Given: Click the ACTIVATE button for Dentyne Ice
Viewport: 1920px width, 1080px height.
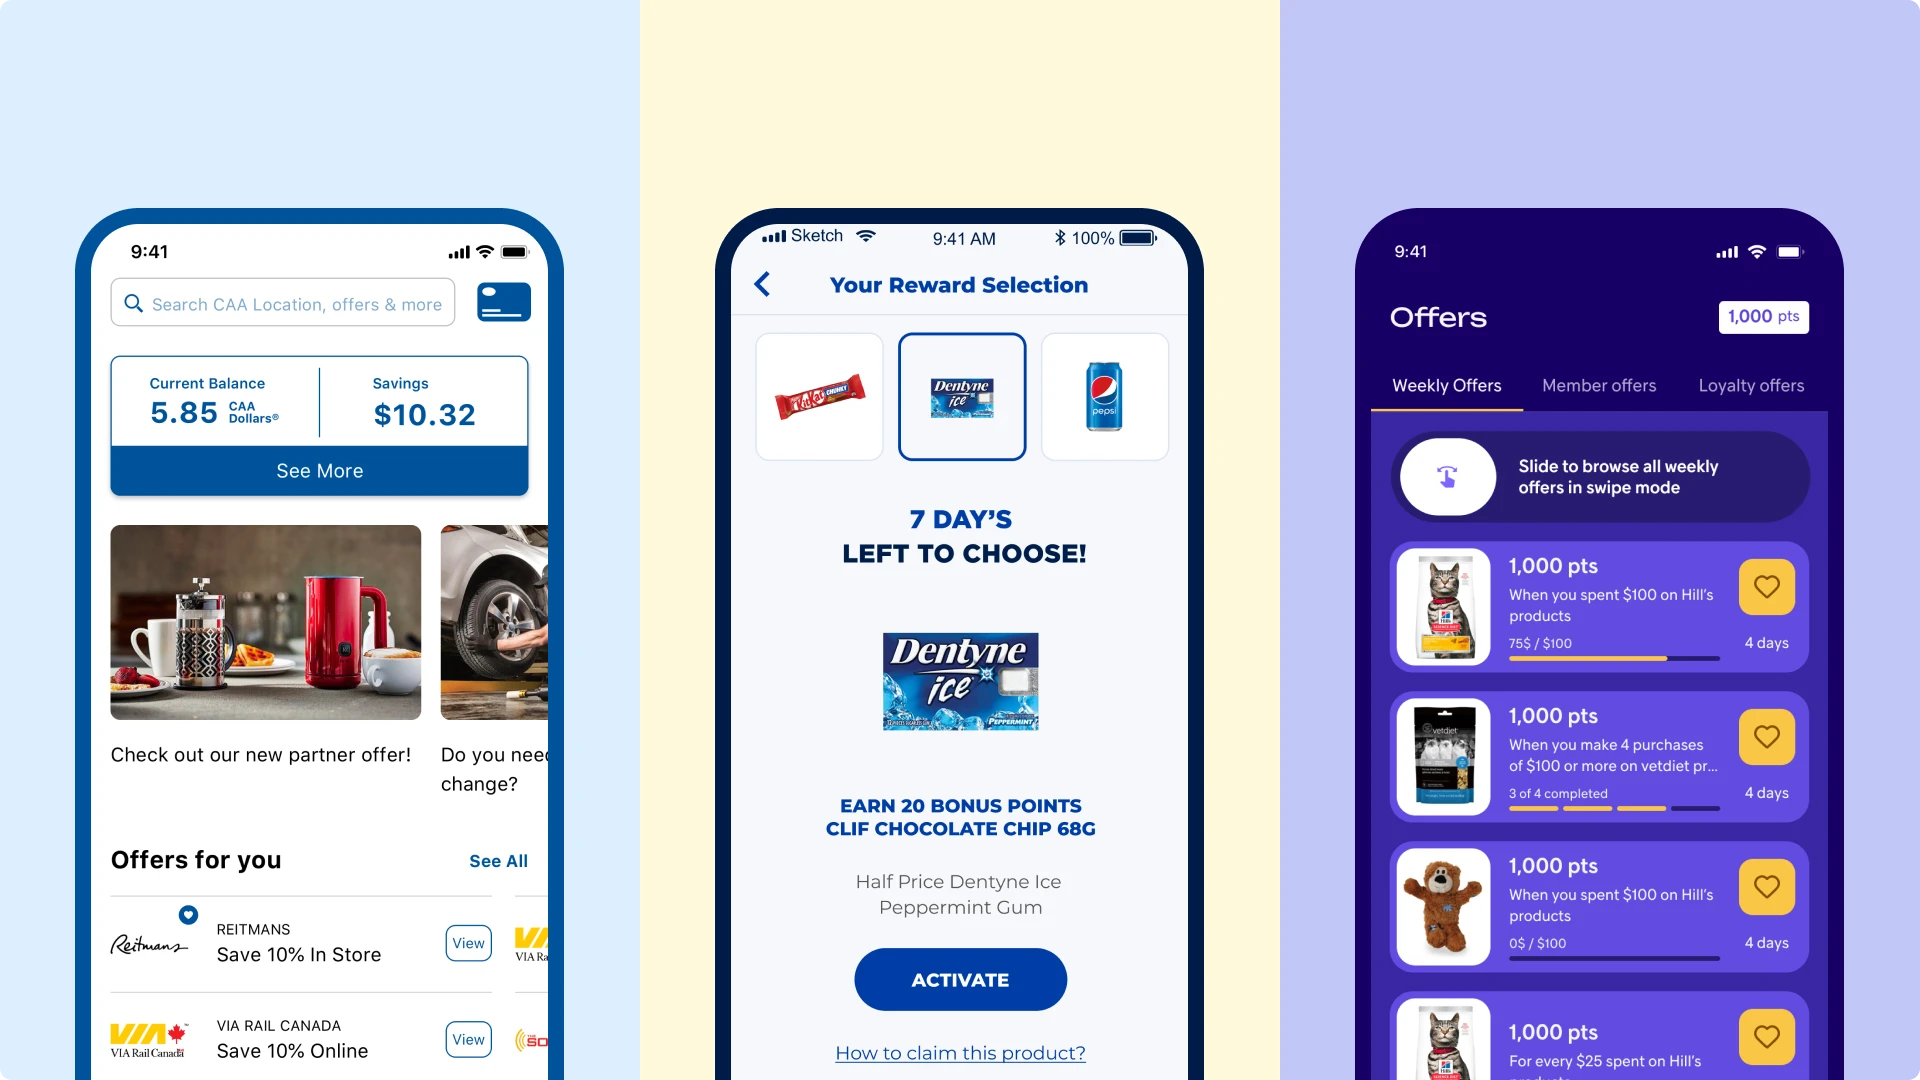Looking at the screenshot, I should point(960,980).
